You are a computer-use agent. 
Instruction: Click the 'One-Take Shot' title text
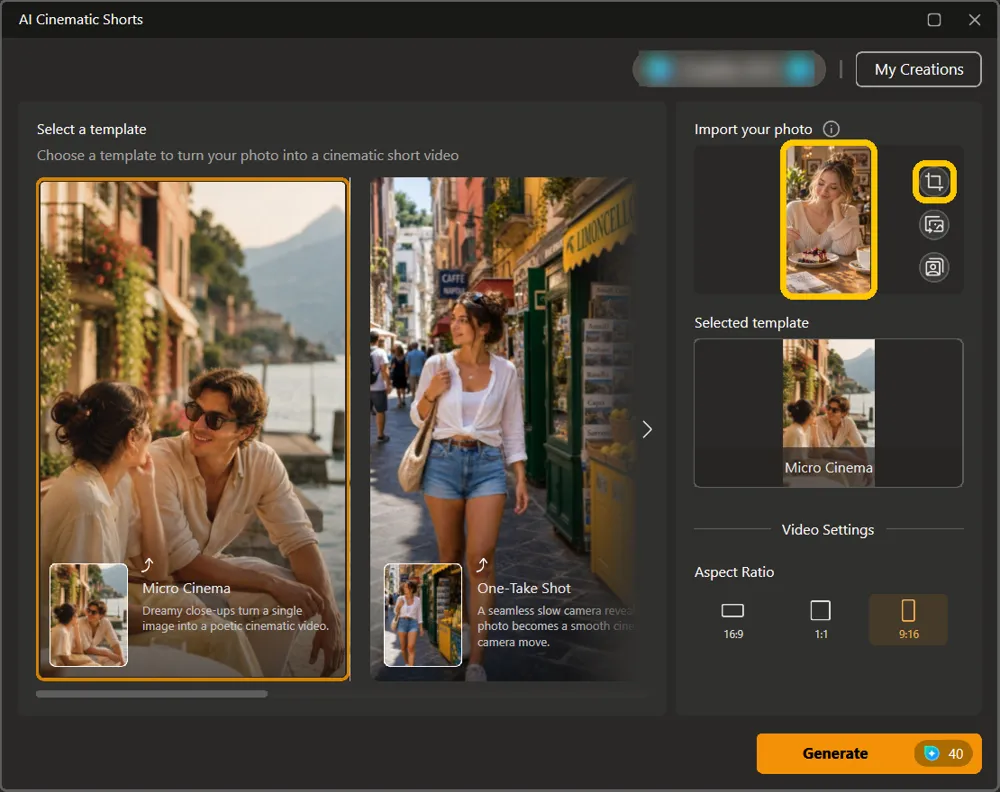point(524,588)
